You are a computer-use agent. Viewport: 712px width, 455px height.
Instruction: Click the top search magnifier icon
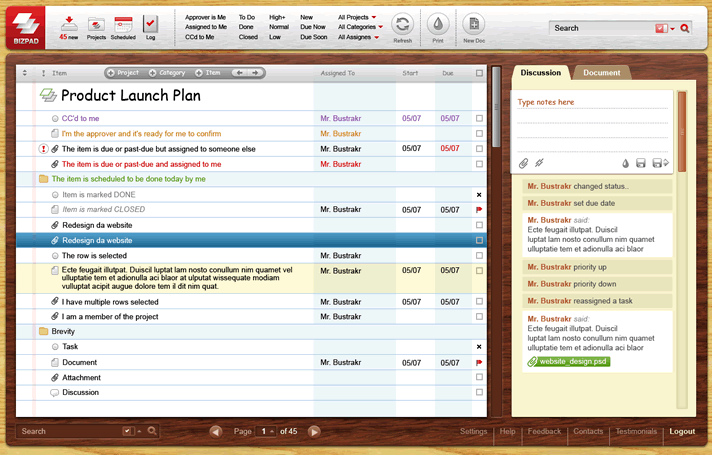click(685, 28)
